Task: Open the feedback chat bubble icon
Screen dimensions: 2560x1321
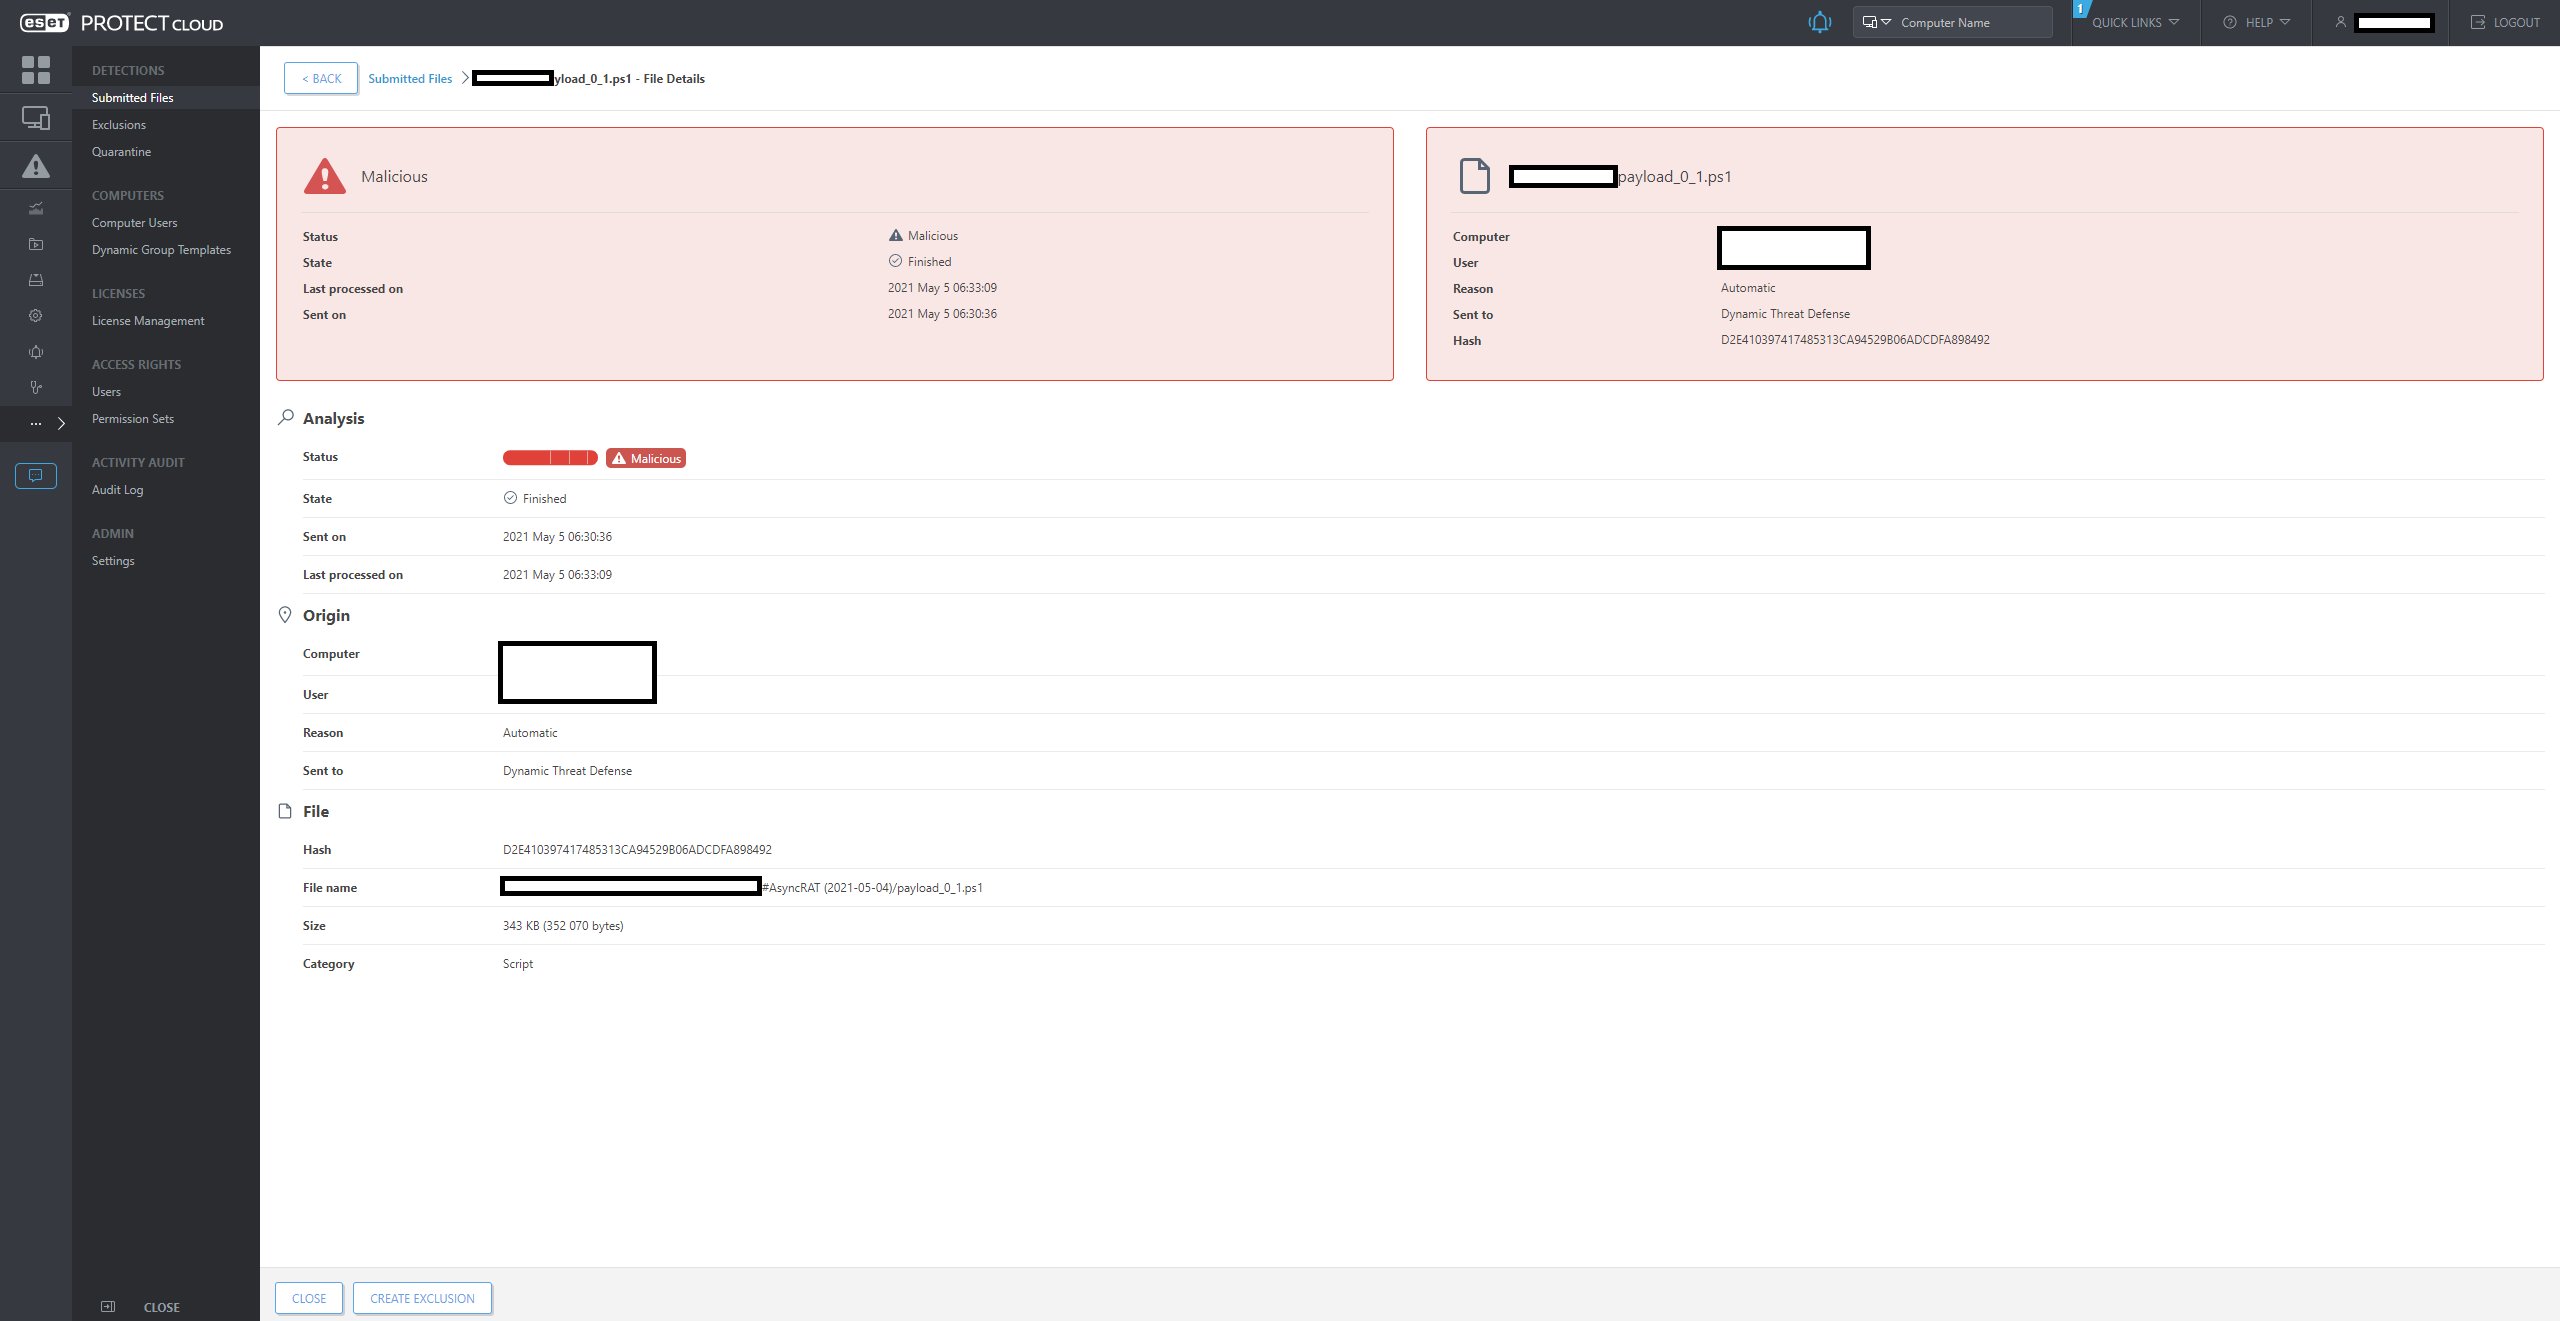Action: point(35,476)
